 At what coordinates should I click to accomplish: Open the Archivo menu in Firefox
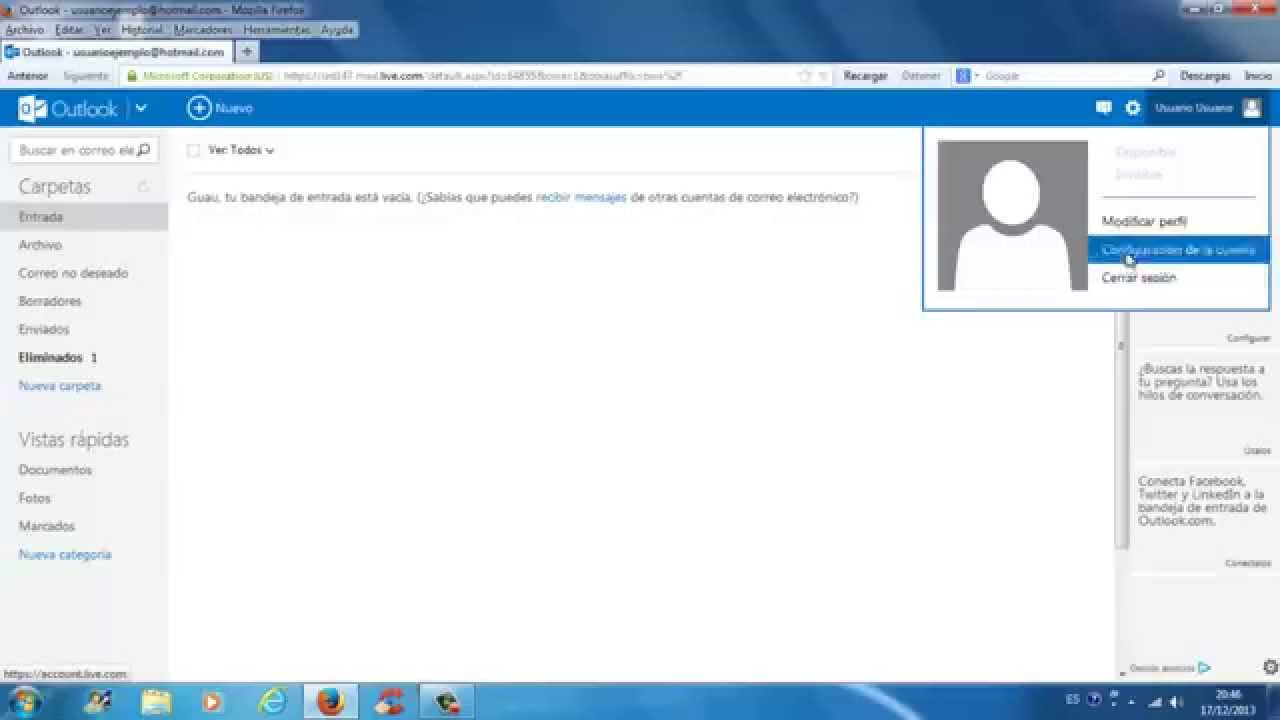click(24, 30)
